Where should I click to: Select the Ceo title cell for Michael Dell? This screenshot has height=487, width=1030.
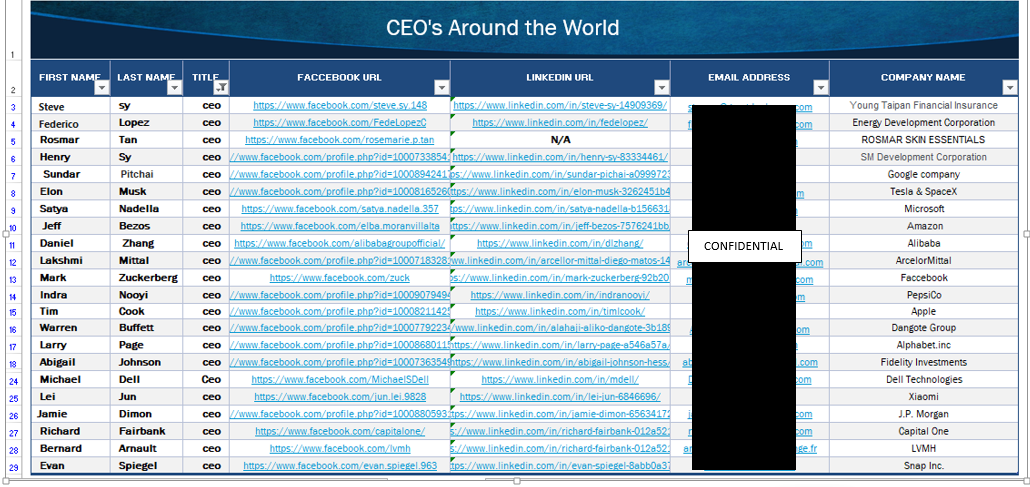click(206, 379)
